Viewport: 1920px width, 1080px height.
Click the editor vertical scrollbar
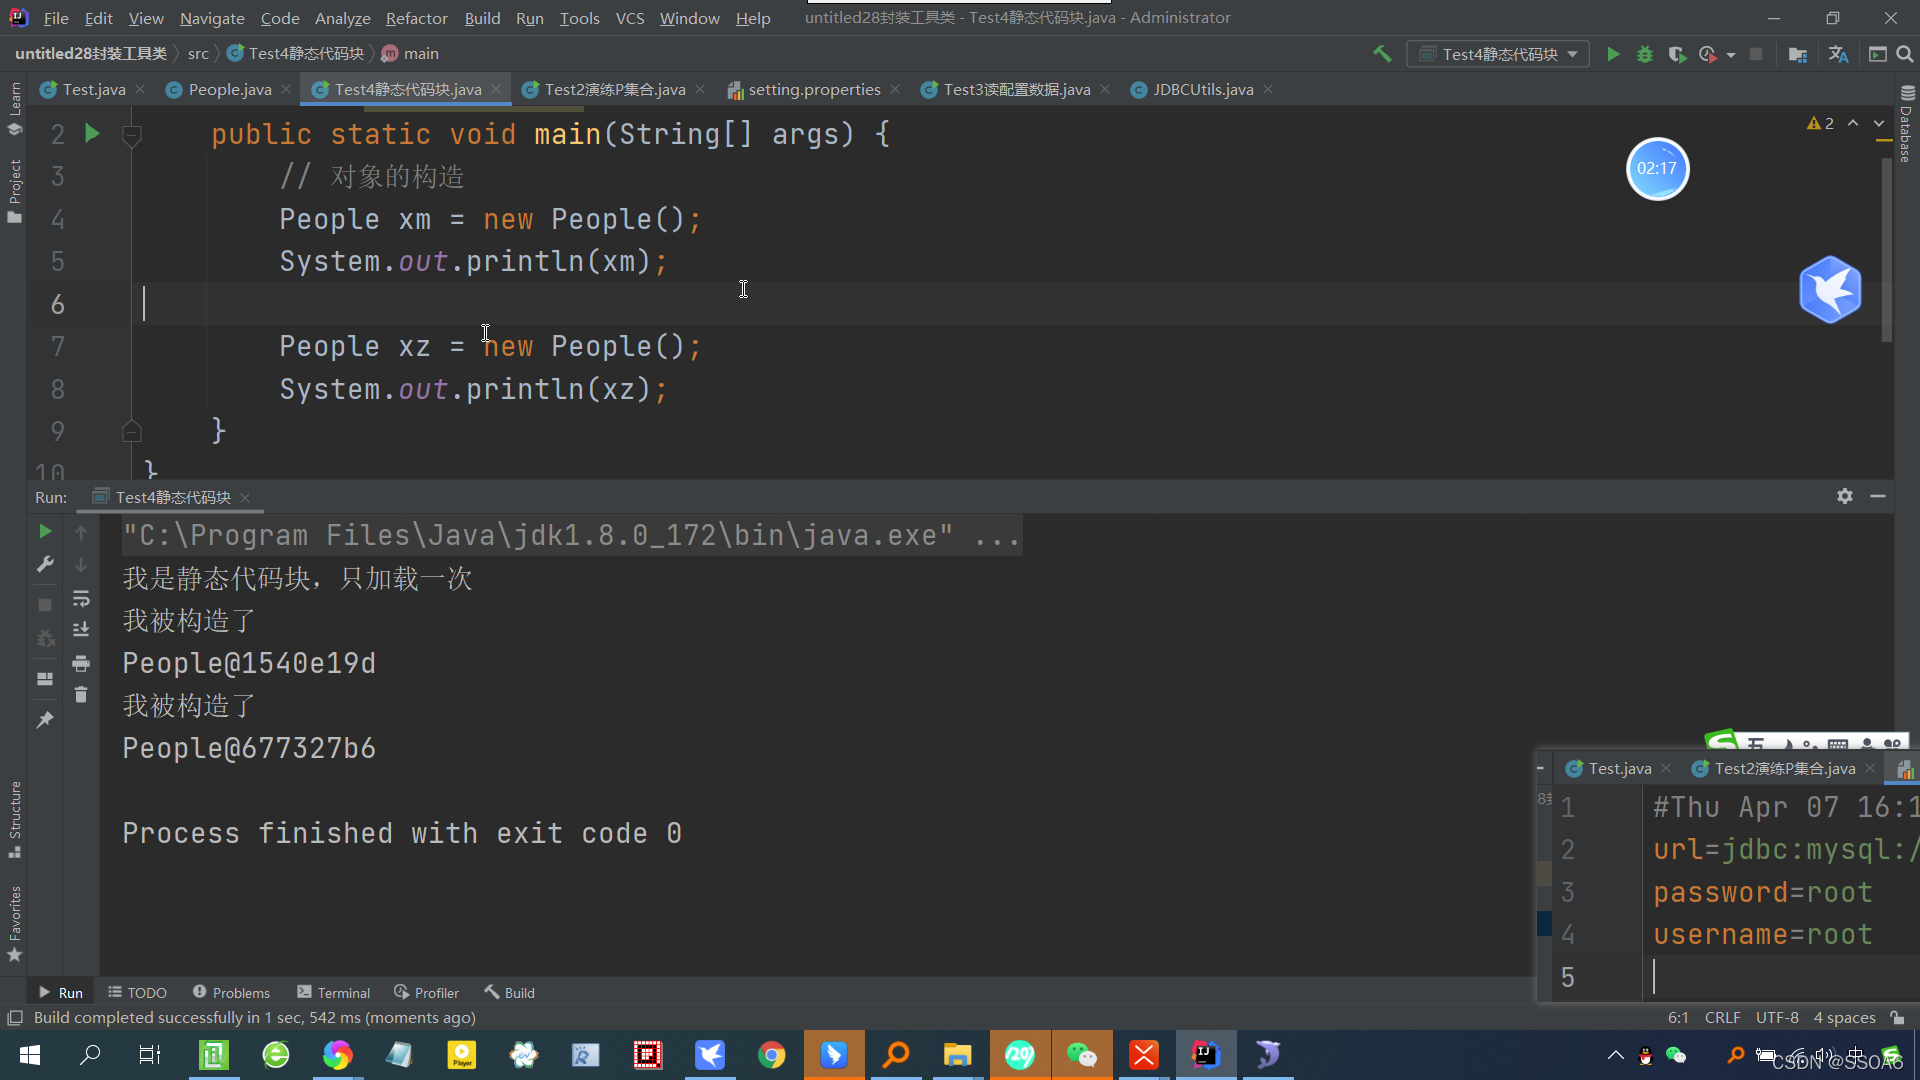tap(1886, 250)
